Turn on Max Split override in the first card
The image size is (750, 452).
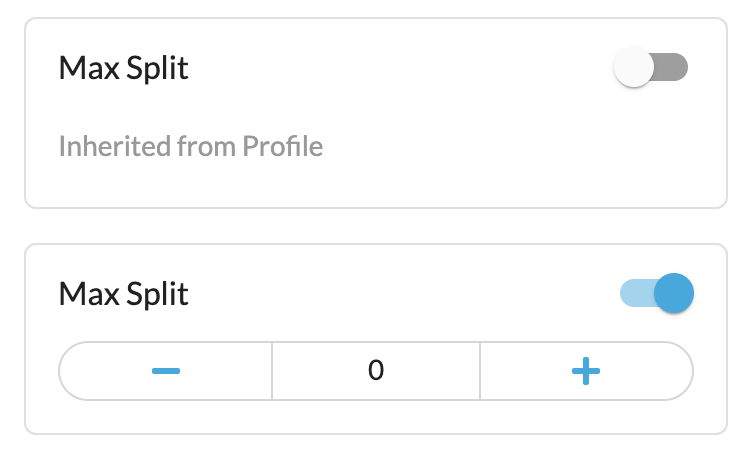[x=652, y=69]
